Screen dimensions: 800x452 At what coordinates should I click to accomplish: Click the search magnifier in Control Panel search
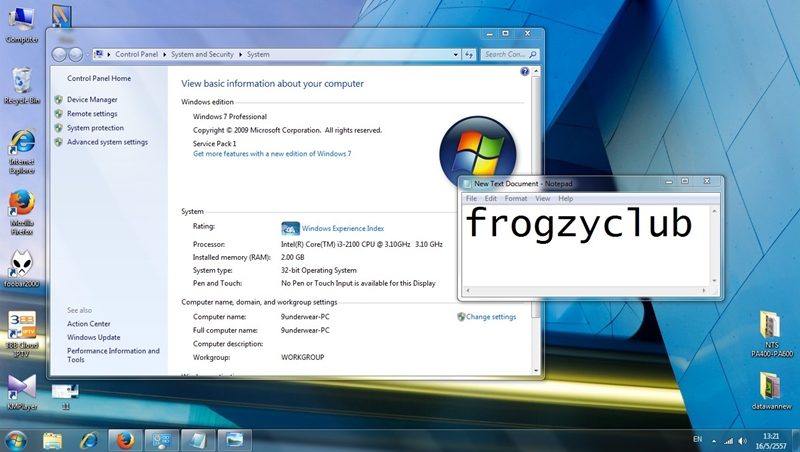533,54
